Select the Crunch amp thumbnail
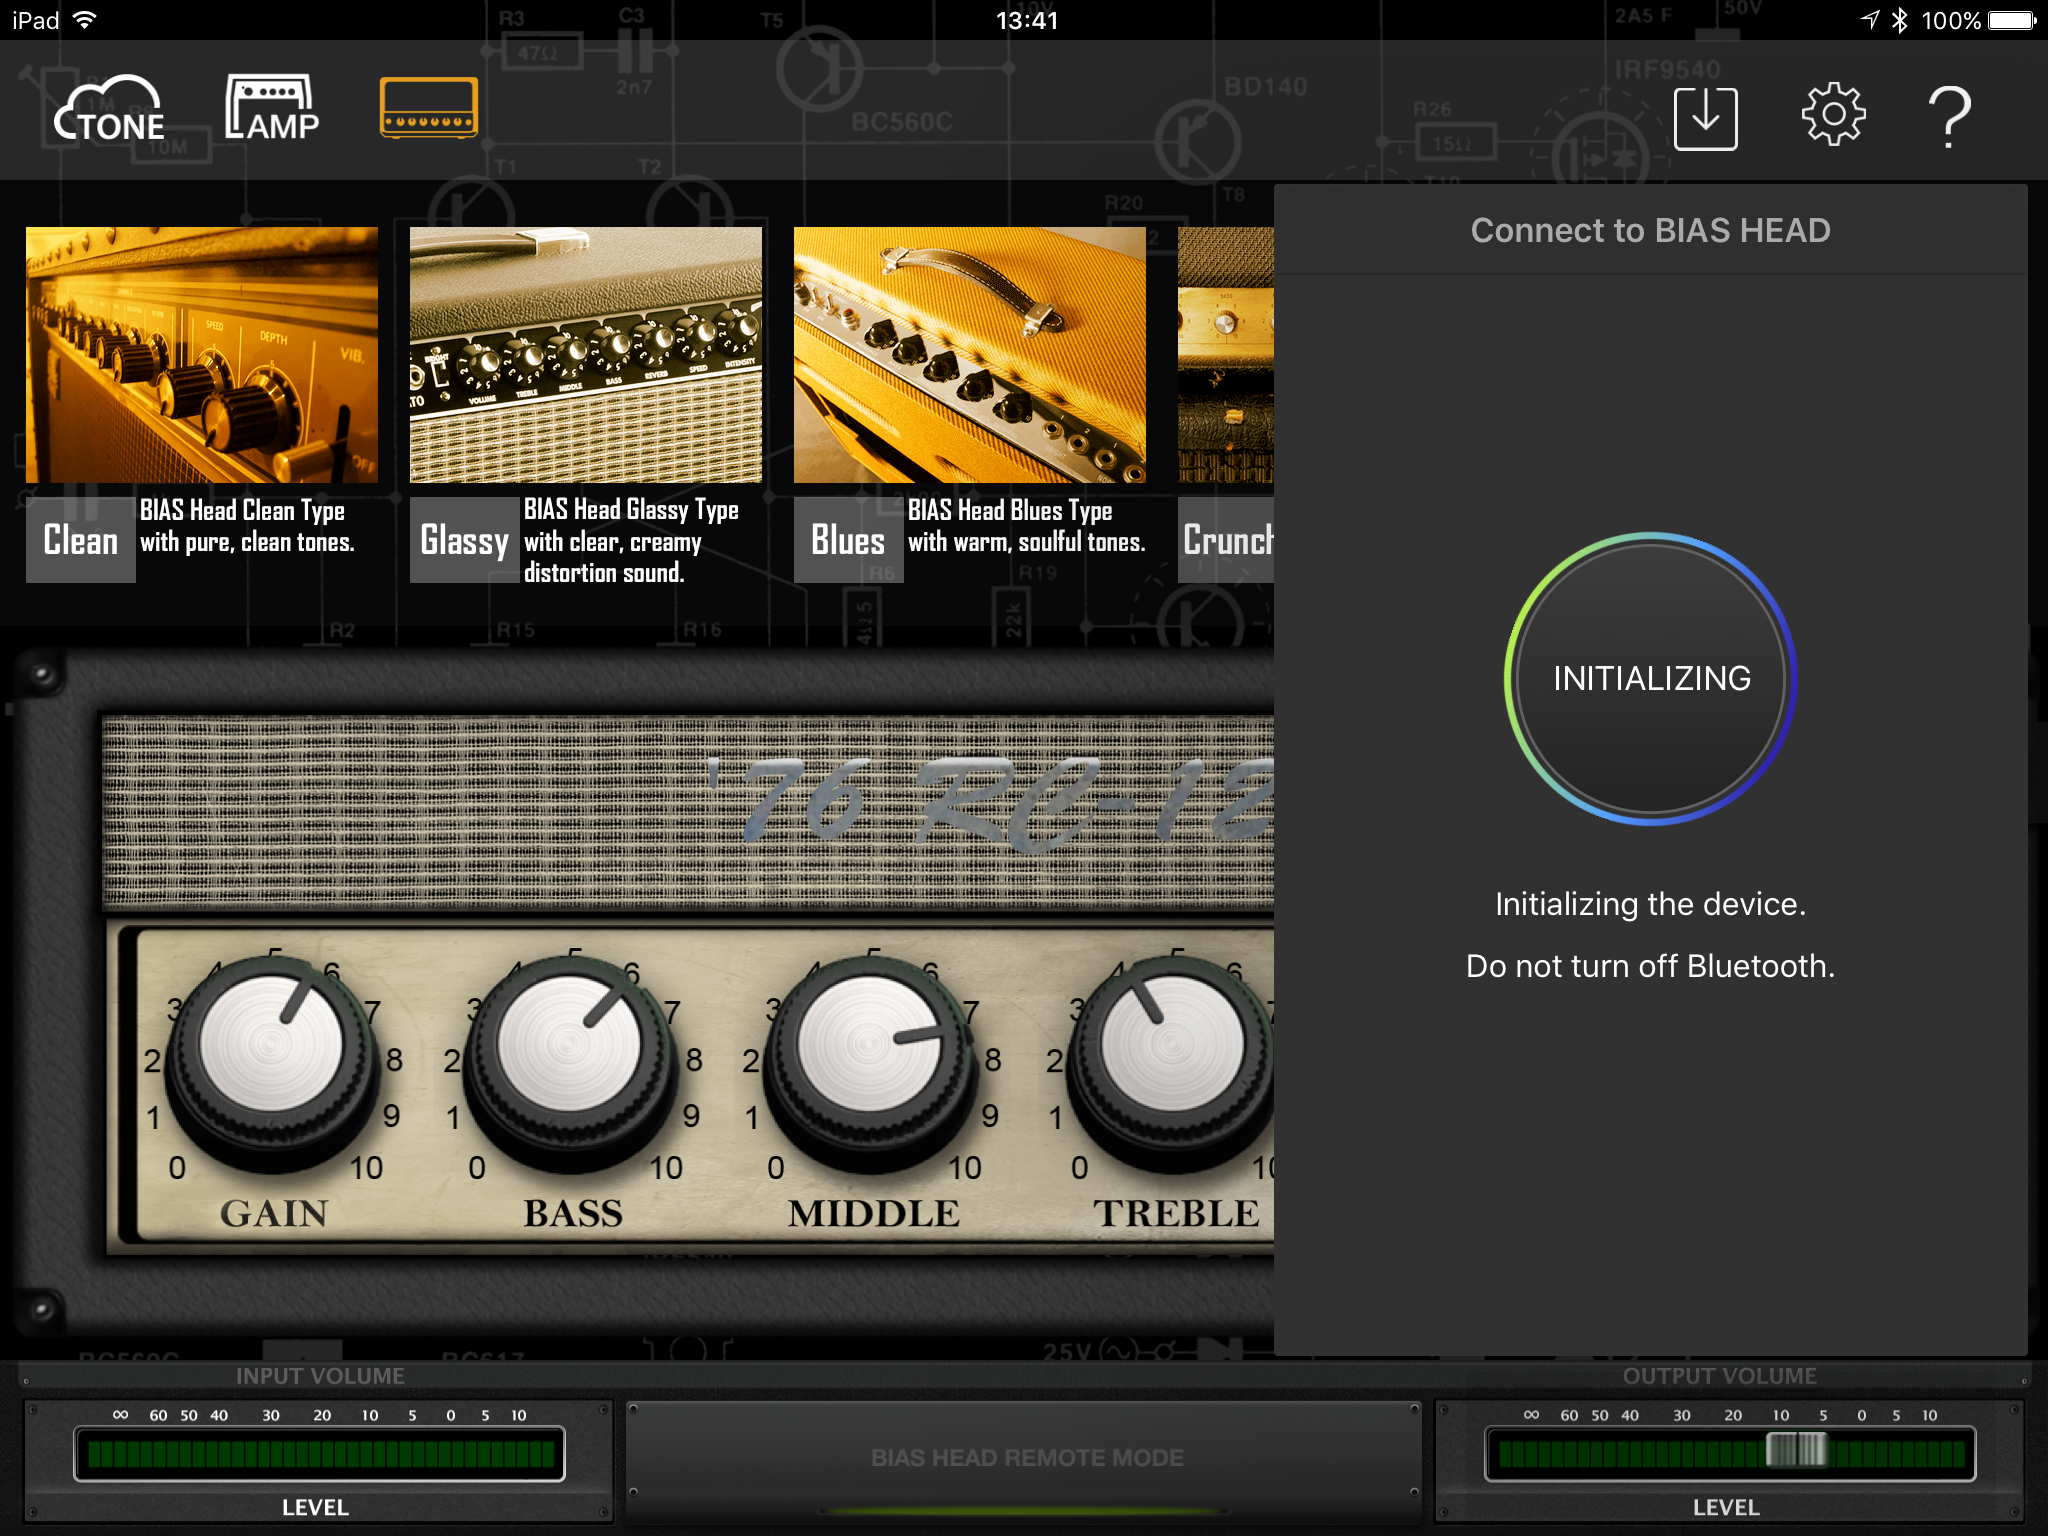 point(1226,355)
